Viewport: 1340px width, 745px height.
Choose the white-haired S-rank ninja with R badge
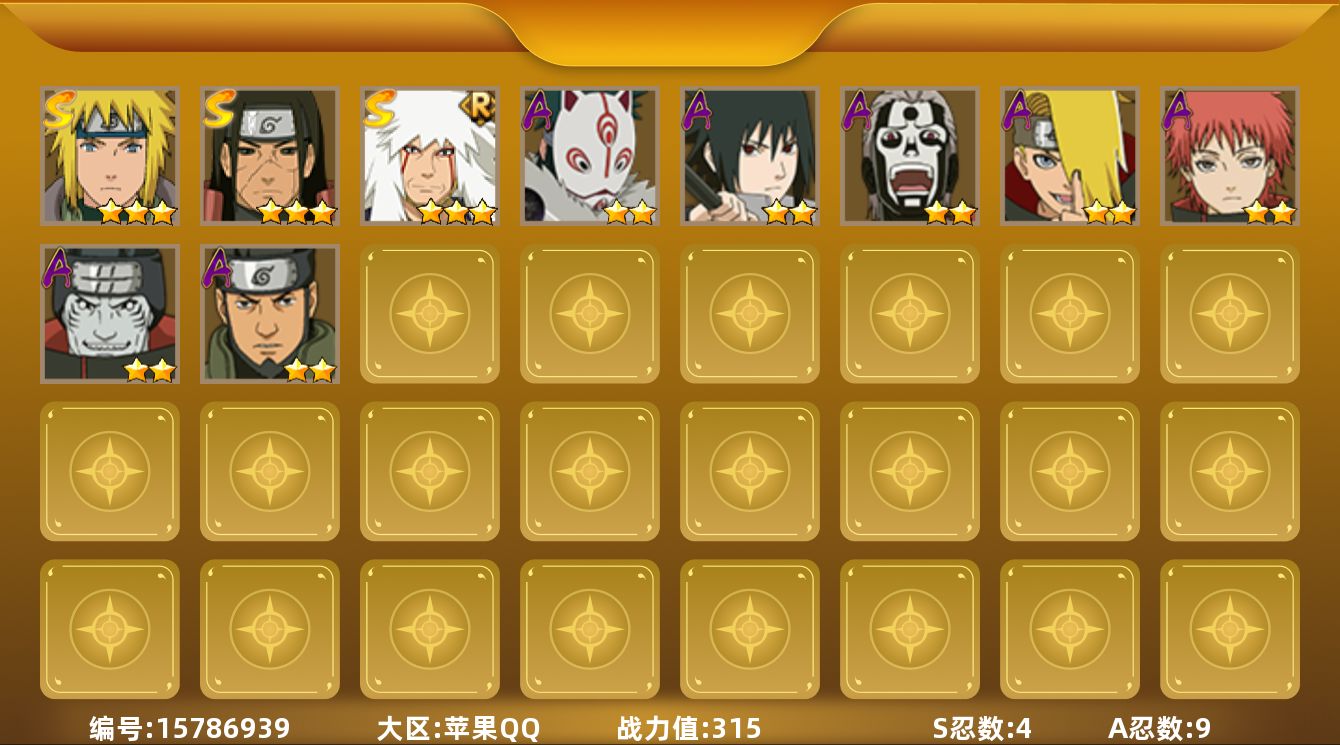coord(430,156)
